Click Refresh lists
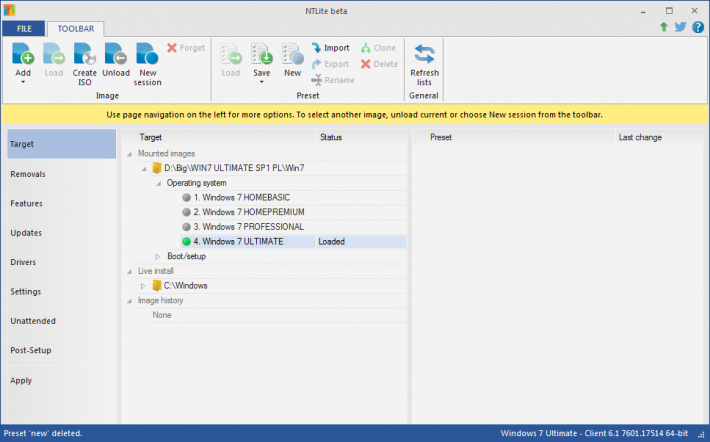710x442 pixels. point(424,63)
